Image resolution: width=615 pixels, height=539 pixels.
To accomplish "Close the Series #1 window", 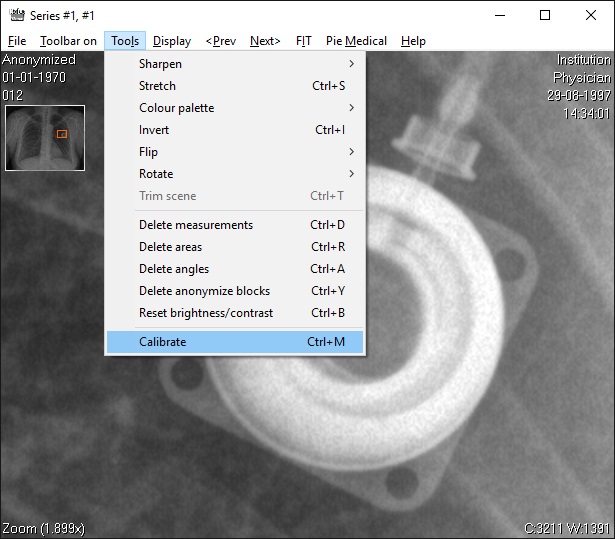I will point(591,15).
